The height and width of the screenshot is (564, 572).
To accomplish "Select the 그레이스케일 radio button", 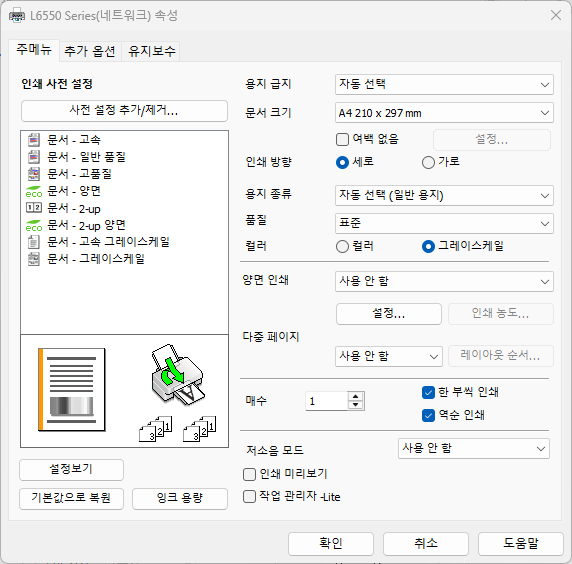I will 428,247.
